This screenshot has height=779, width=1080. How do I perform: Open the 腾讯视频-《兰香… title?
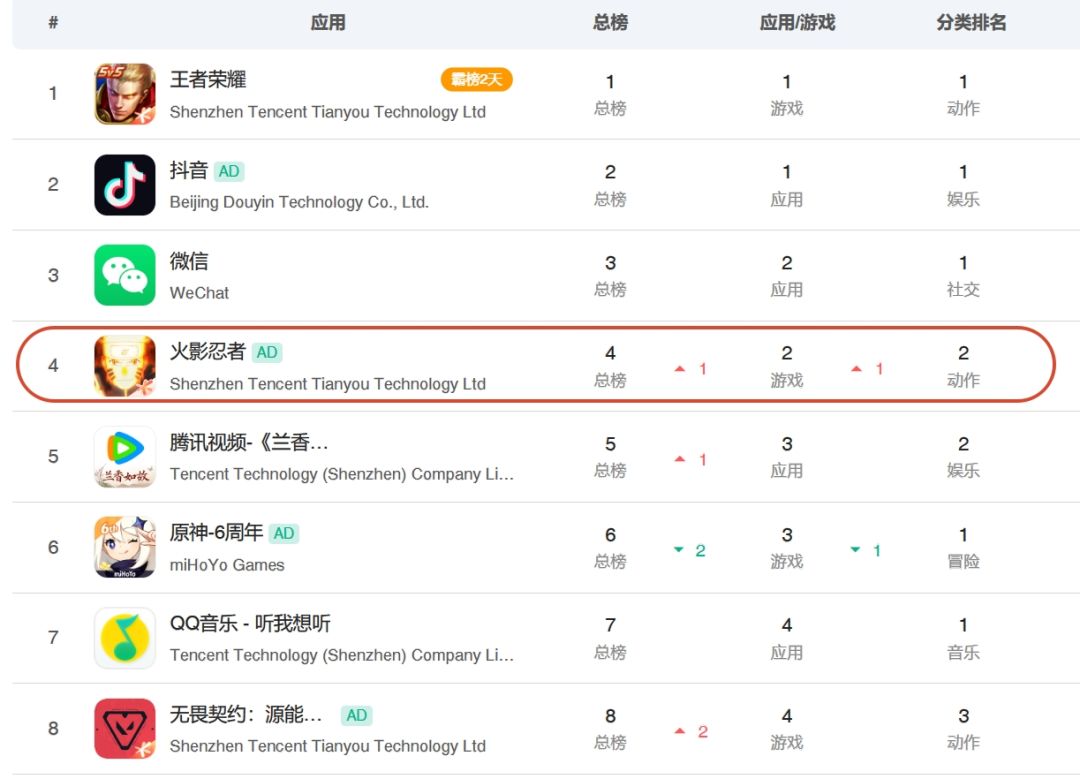249,443
